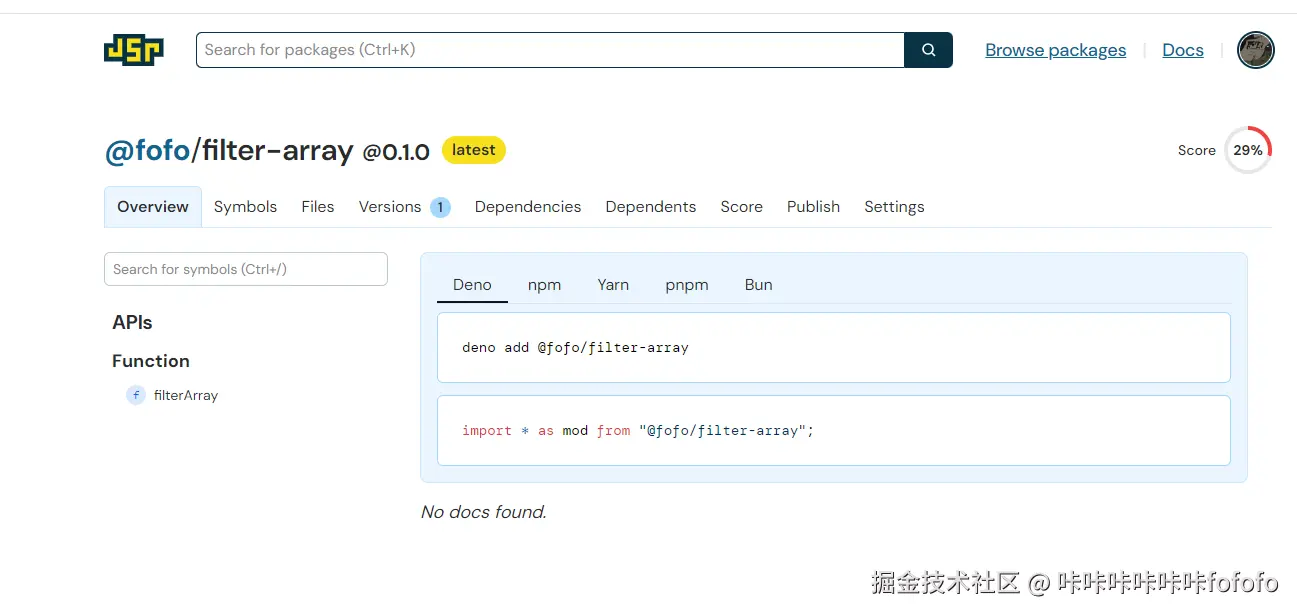The width and height of the screenshot is (1297, 615).
Task: Focus the Search for symbols field
Action: (246, 269)
